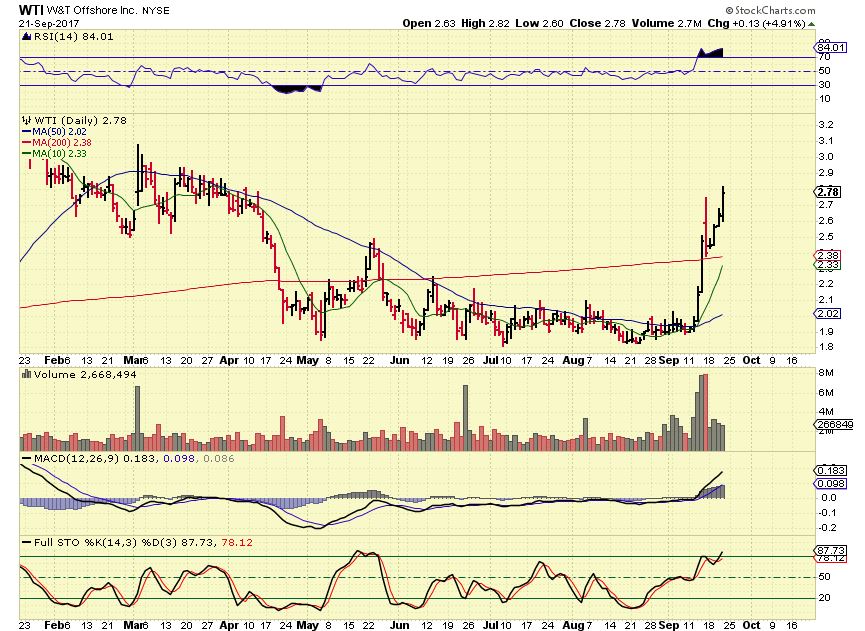Click the 'Sep' label on date axis under price chart
The width and height of the screenshot is (865, 631).
coord(669,360)
